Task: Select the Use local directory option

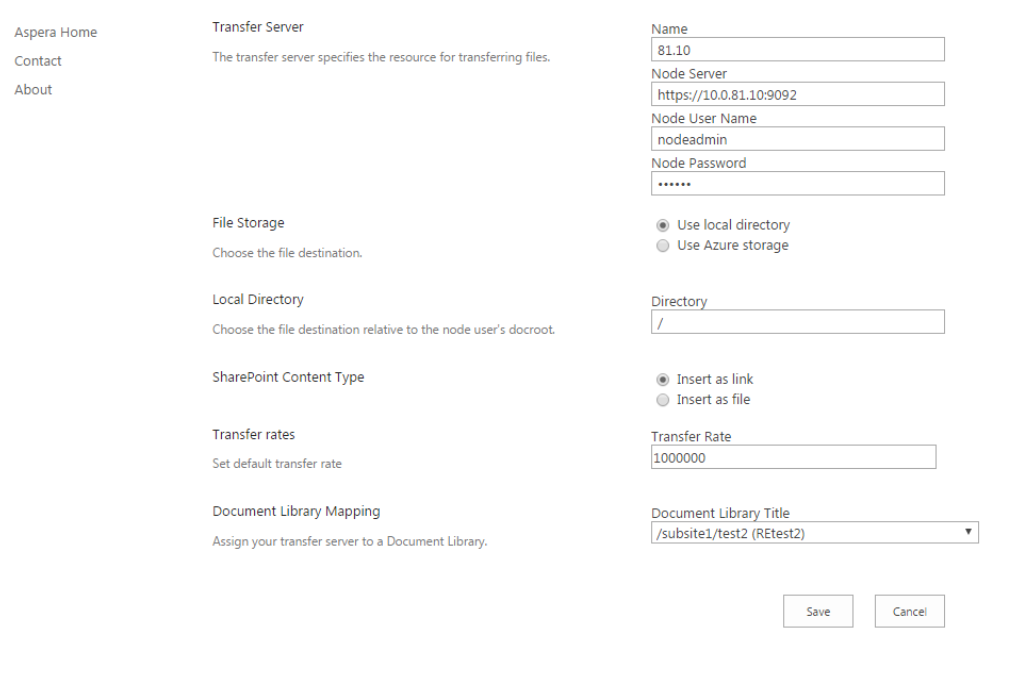Action: pyautogui.click(x=662, y=225)
